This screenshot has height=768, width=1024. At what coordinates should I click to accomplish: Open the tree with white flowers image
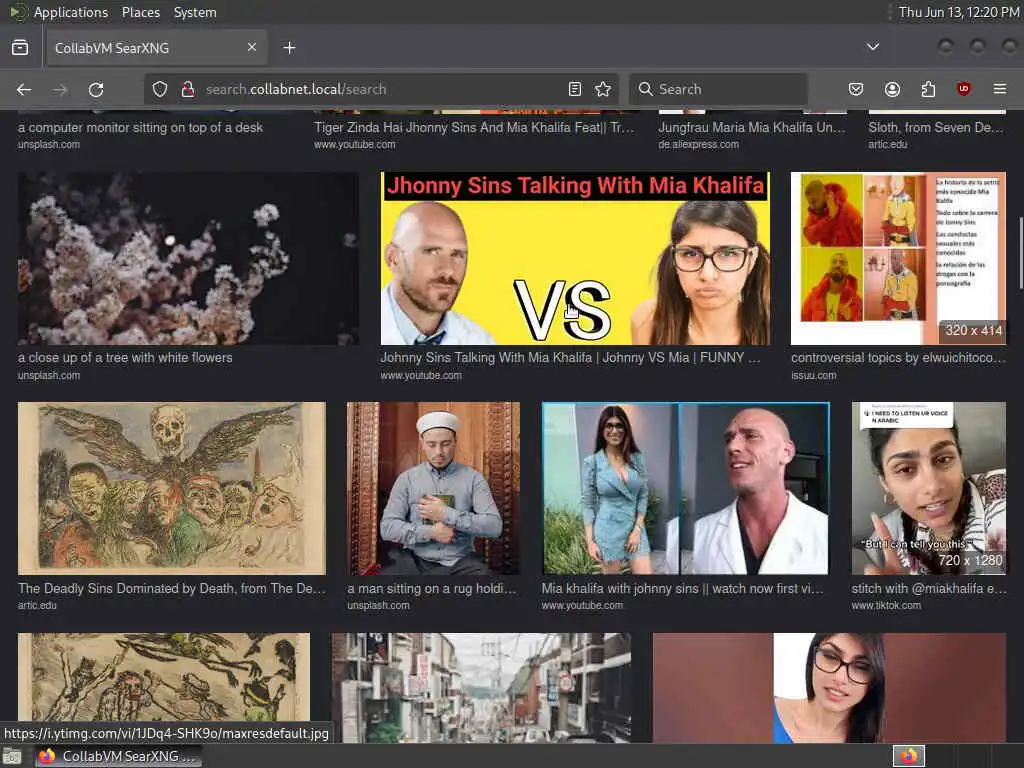188,258
